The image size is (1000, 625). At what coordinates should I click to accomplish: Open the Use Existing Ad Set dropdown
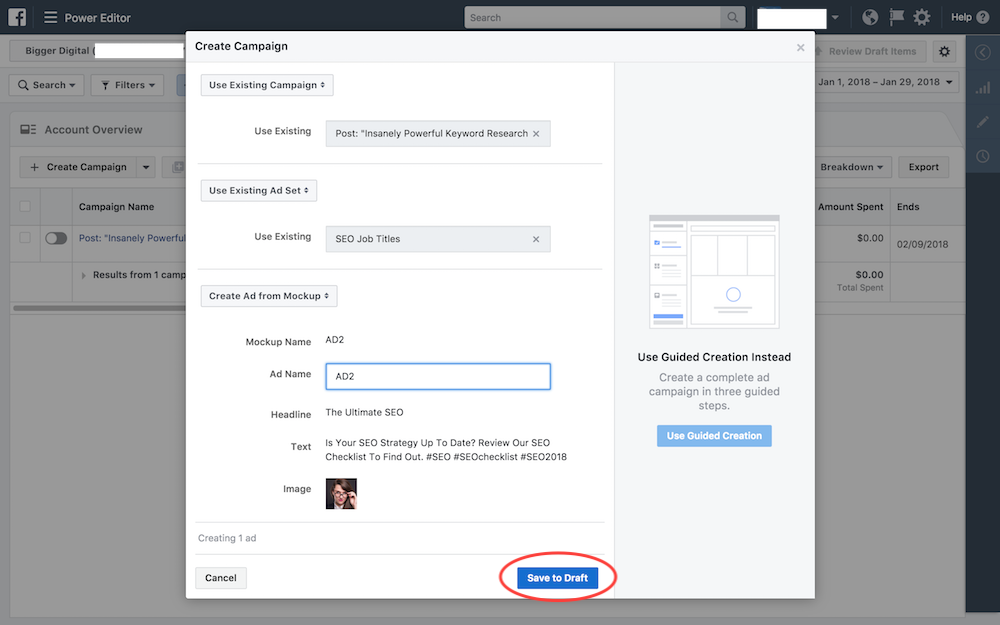coord(259,190)
